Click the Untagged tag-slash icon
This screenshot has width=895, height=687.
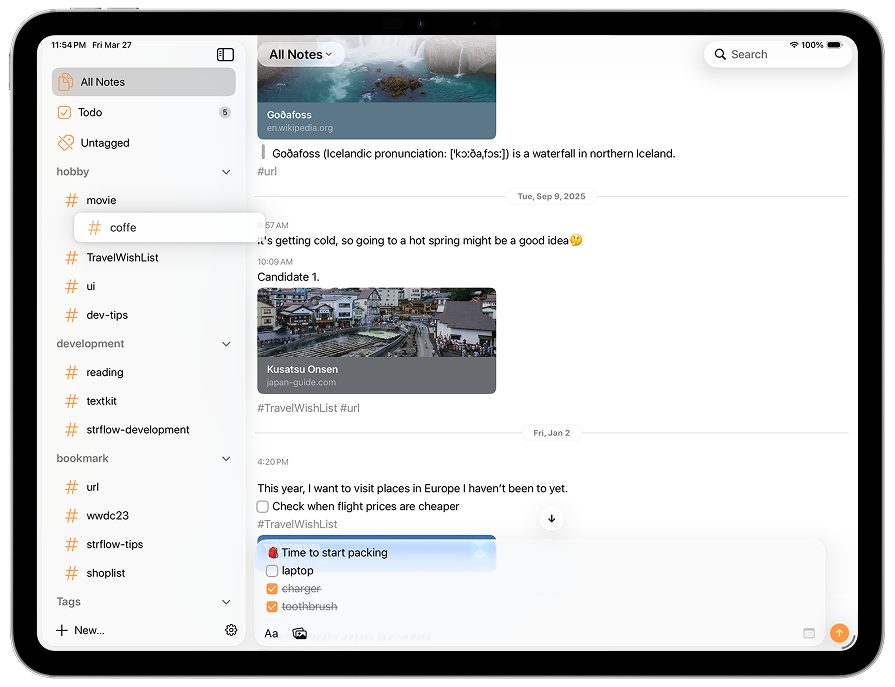click(66, 143)
